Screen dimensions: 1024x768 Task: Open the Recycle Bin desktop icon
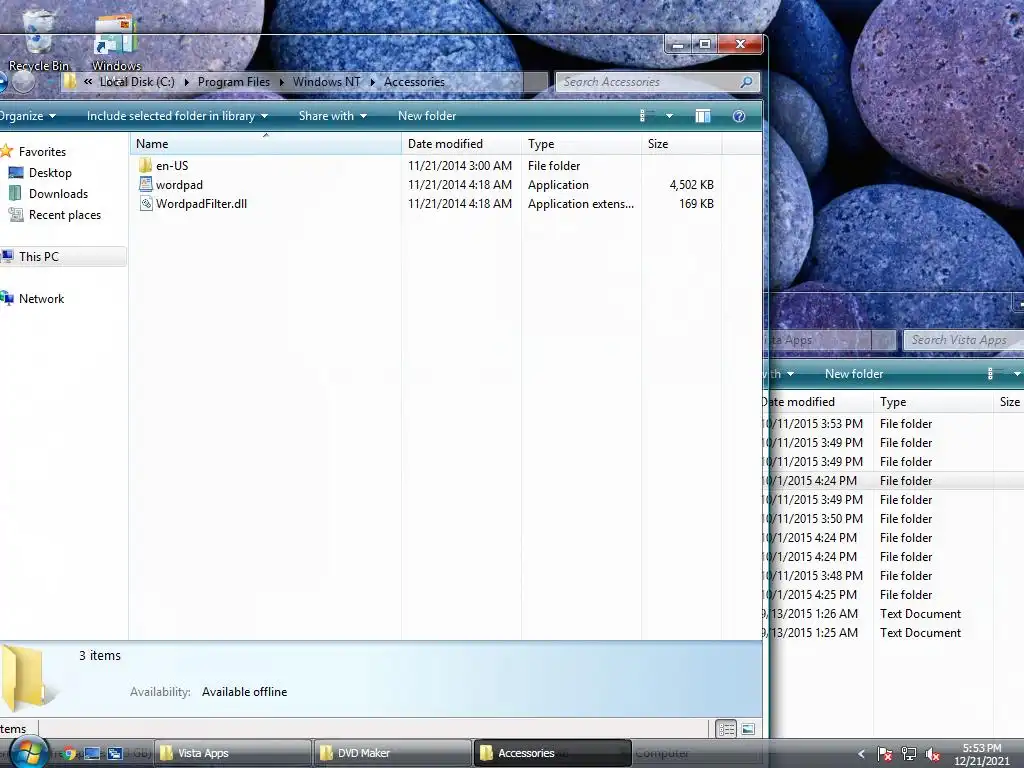(x=38, y=40)
